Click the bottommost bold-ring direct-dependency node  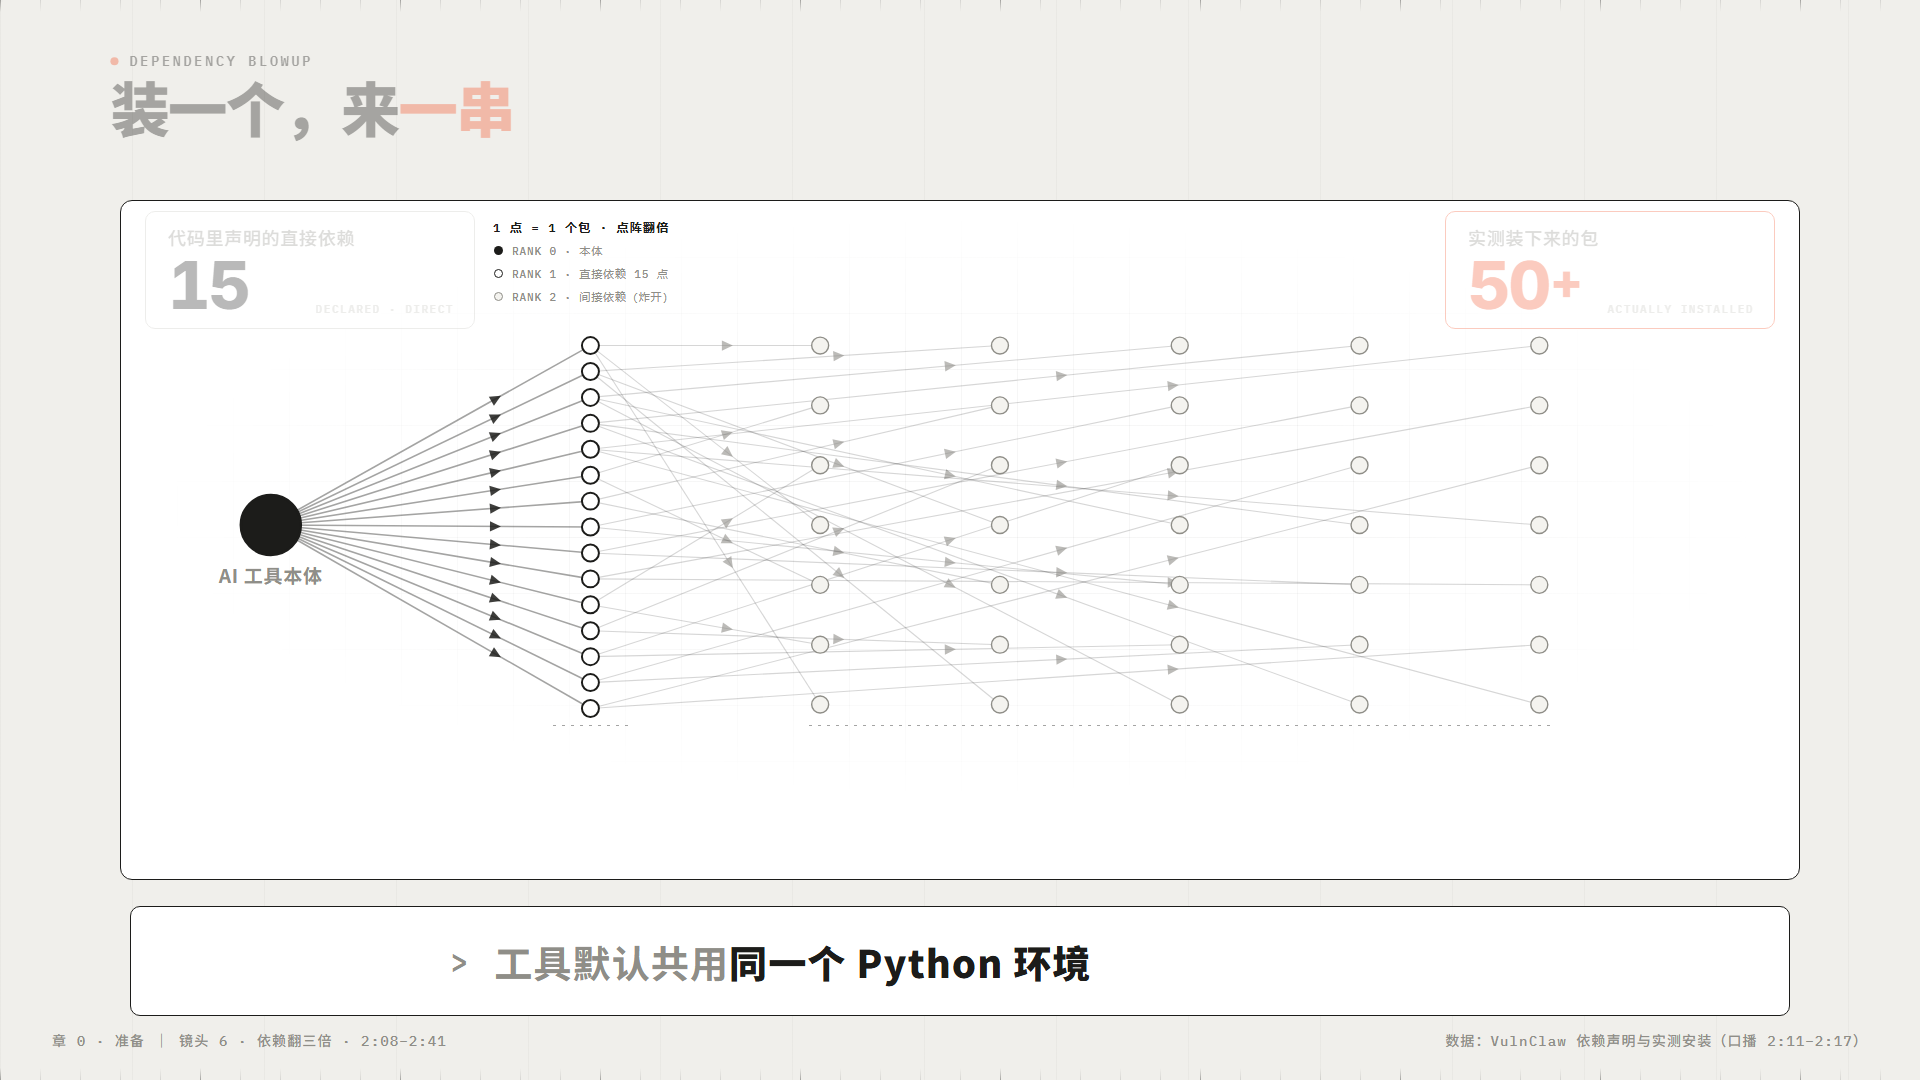pos(590,709)
